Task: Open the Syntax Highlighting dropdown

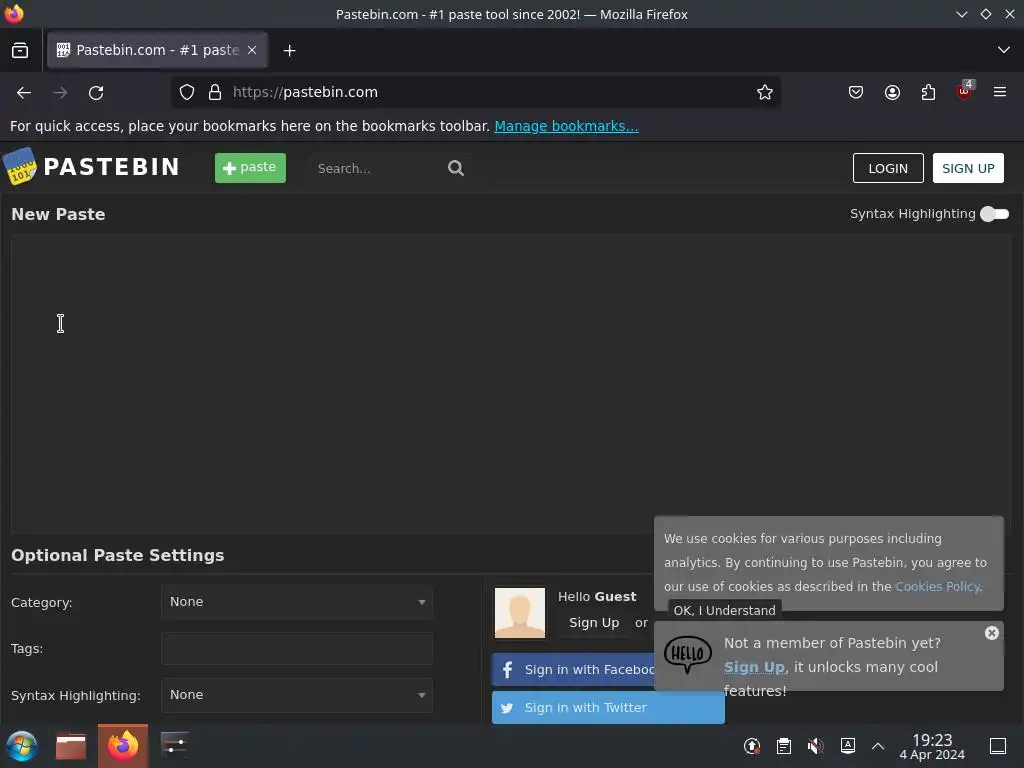Action: click(x=297, y=695)
